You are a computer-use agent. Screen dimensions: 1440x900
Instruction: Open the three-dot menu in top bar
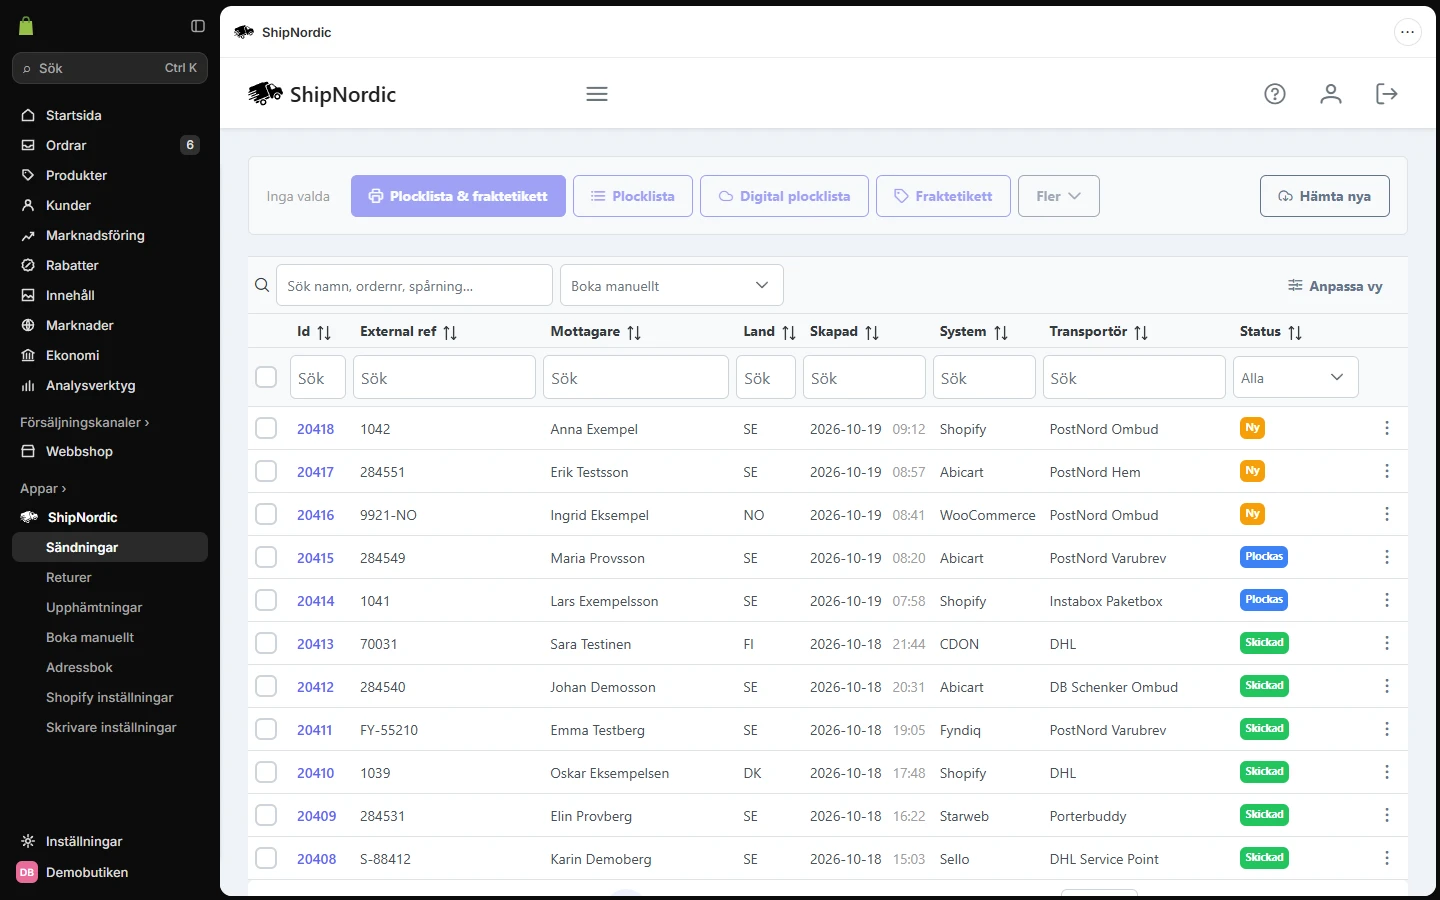(x=1407, y=32)
